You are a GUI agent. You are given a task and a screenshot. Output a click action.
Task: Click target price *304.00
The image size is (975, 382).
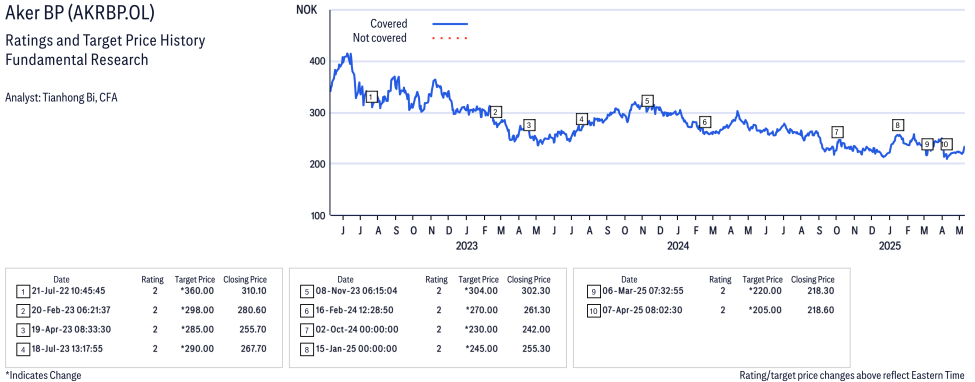pos(481,291)
